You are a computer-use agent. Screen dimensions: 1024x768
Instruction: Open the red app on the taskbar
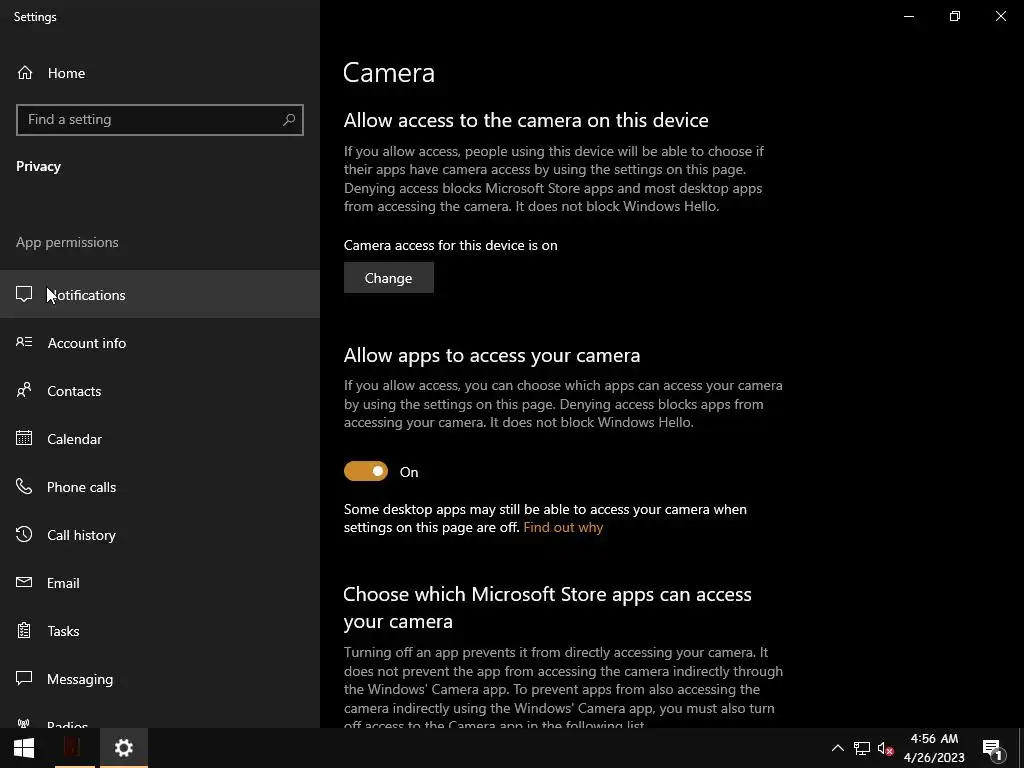click(74, 748)
